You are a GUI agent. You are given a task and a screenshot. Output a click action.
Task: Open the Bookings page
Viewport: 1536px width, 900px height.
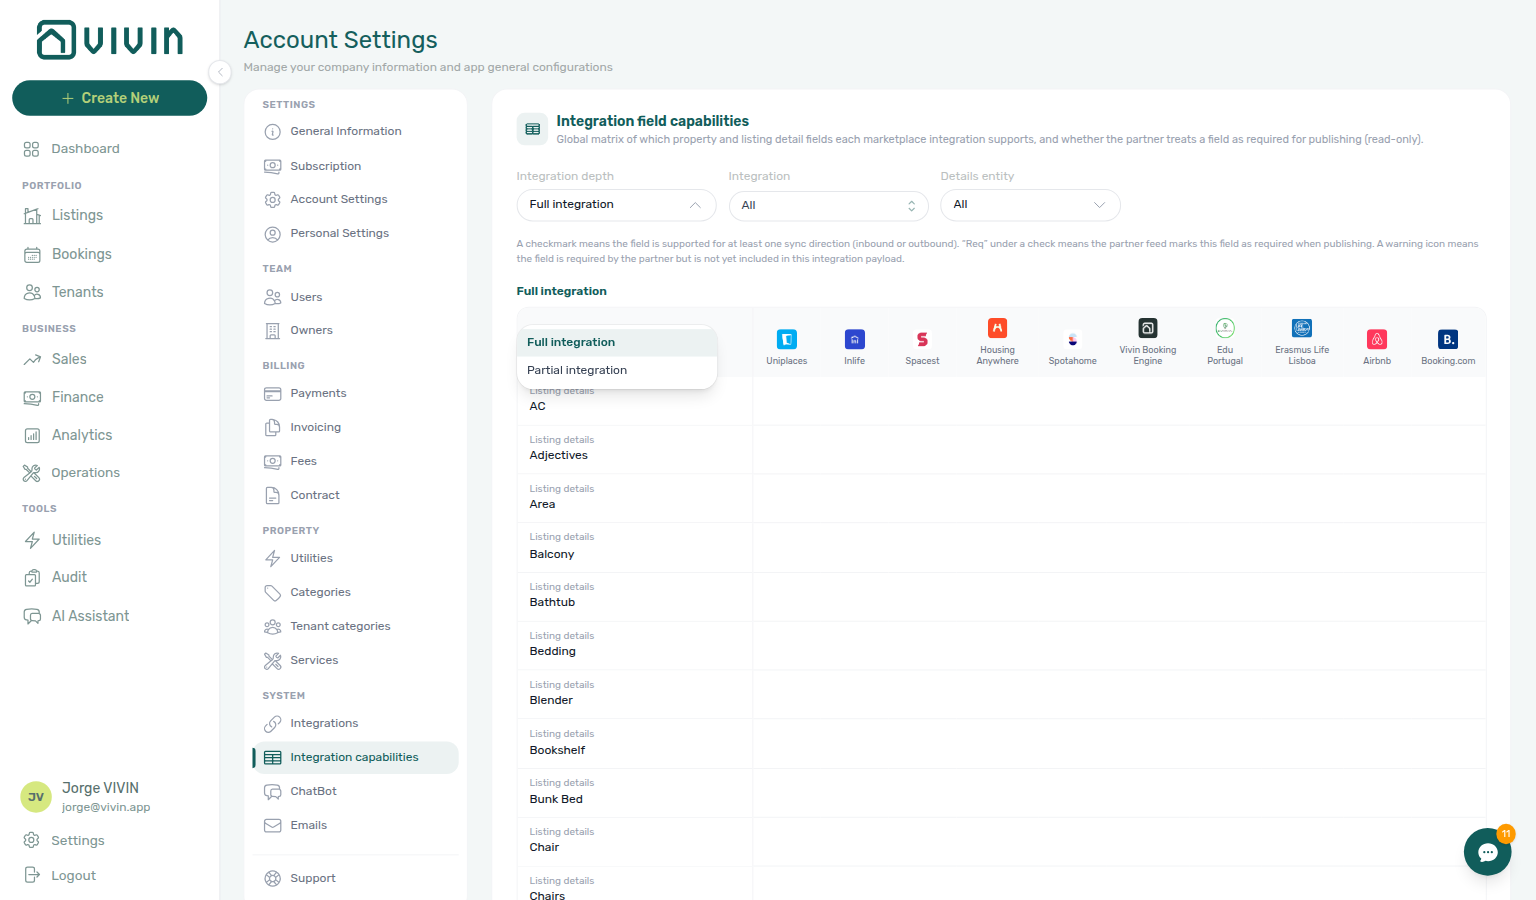click(81, 254)
